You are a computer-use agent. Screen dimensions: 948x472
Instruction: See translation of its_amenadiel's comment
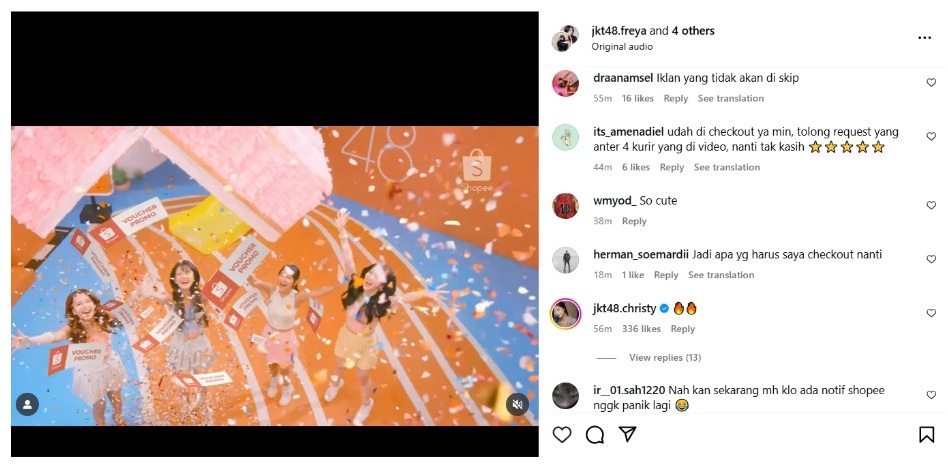727,167
